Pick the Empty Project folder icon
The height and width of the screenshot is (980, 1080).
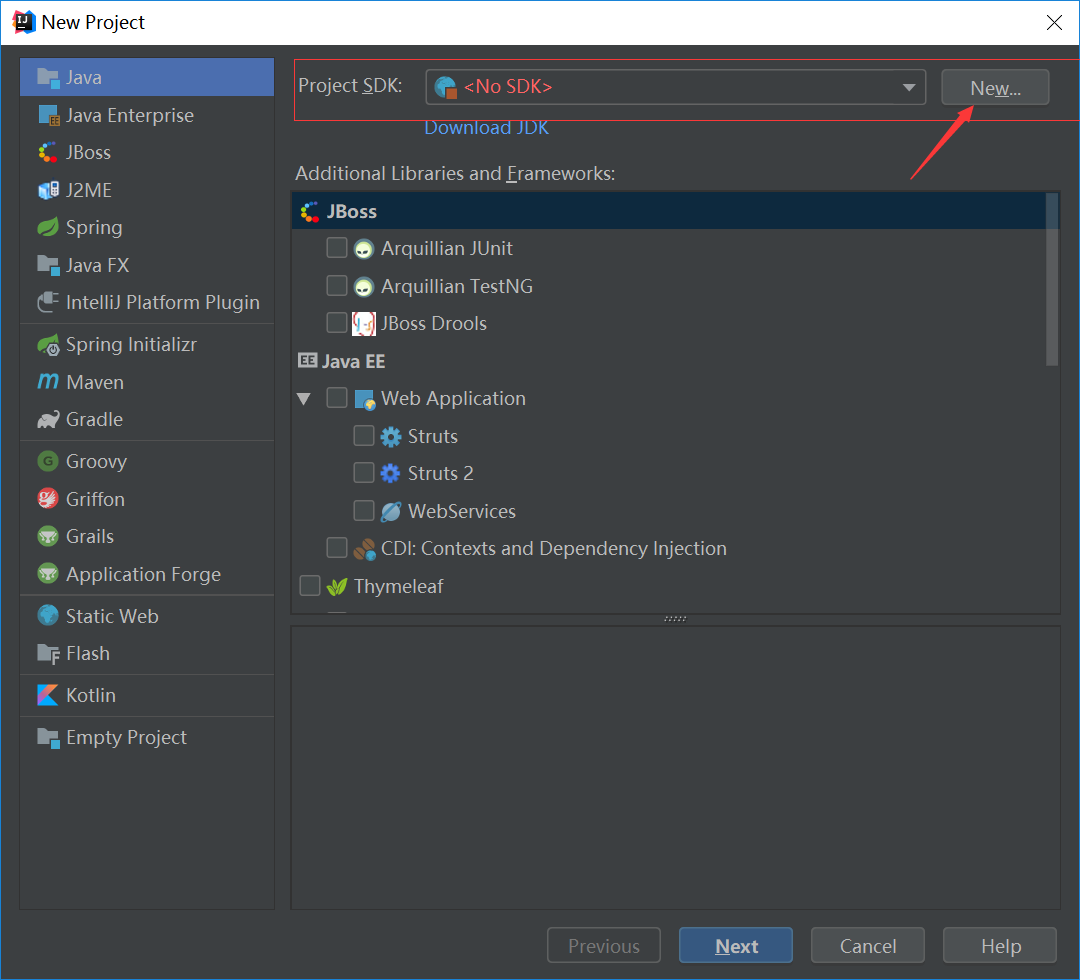48,738
